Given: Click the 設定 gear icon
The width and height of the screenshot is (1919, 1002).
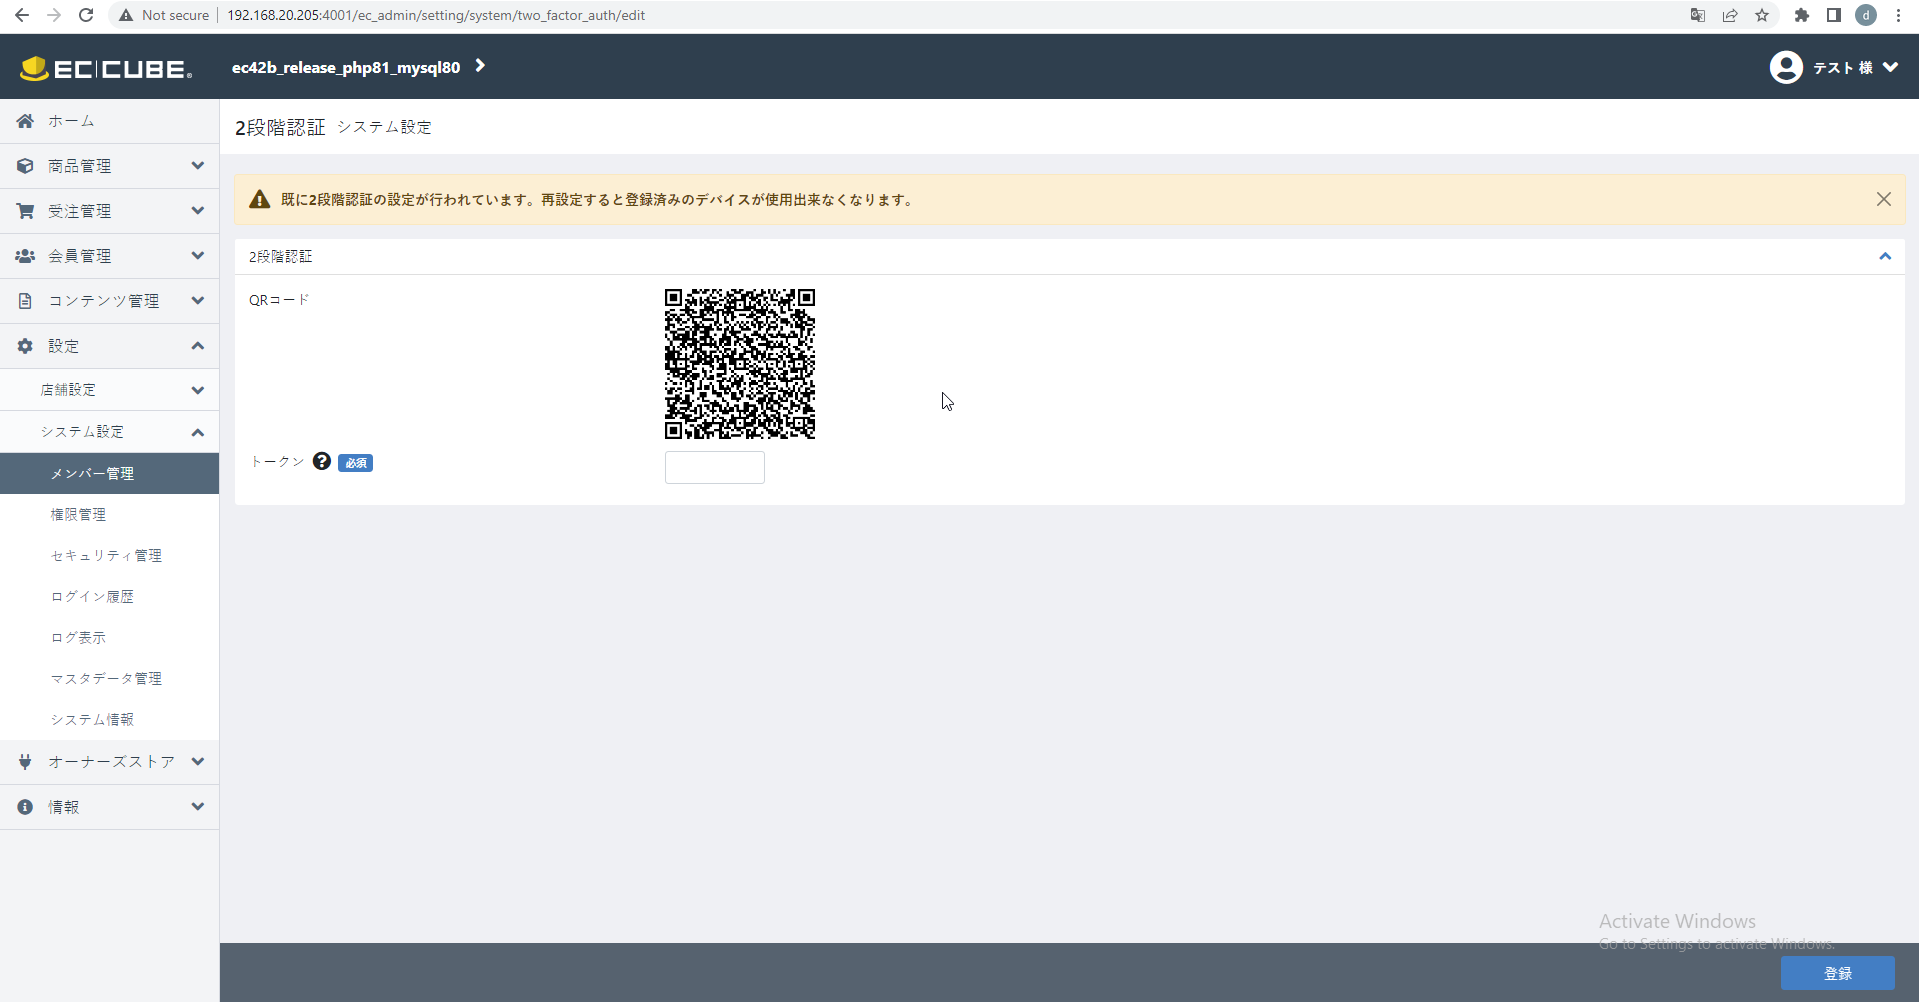Looking at the screenshot, I should pyautogui.click(x=24, y=345).
